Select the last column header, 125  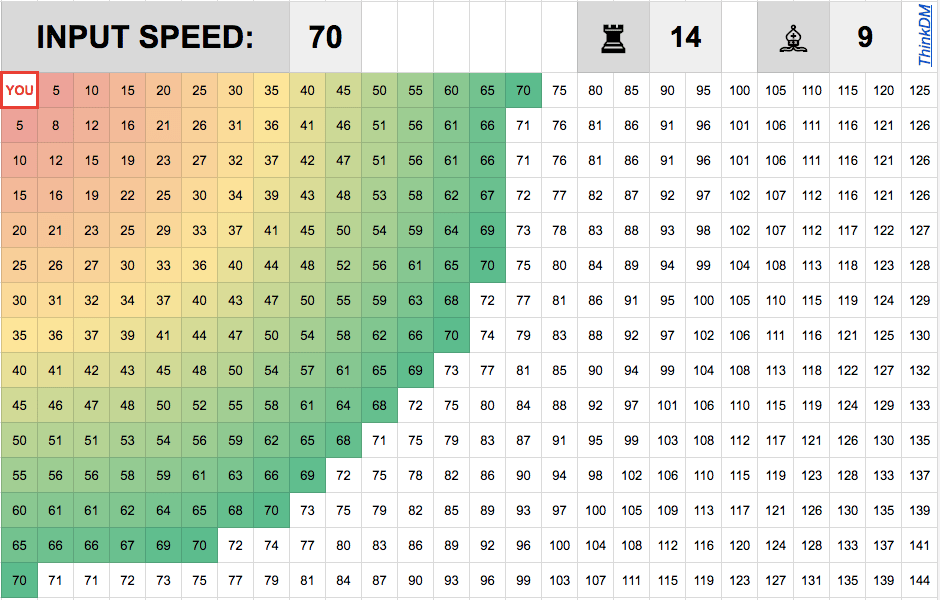pyautogui.click(x=920, y=91)
